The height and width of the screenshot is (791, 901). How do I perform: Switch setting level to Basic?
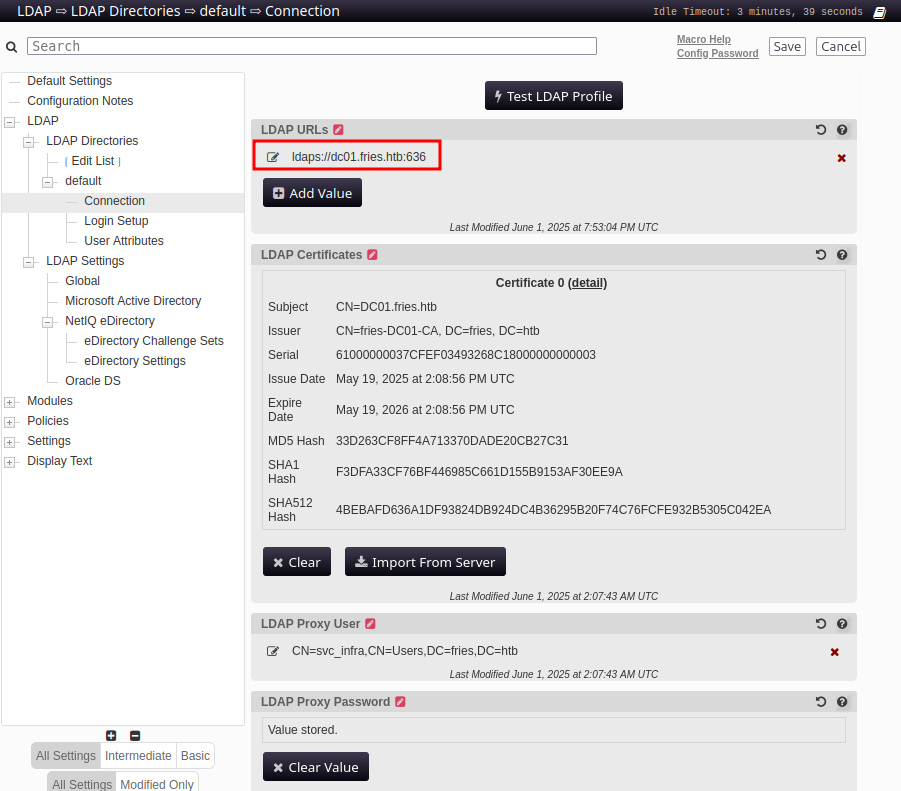pyautogui.click(x=195, y=756)
